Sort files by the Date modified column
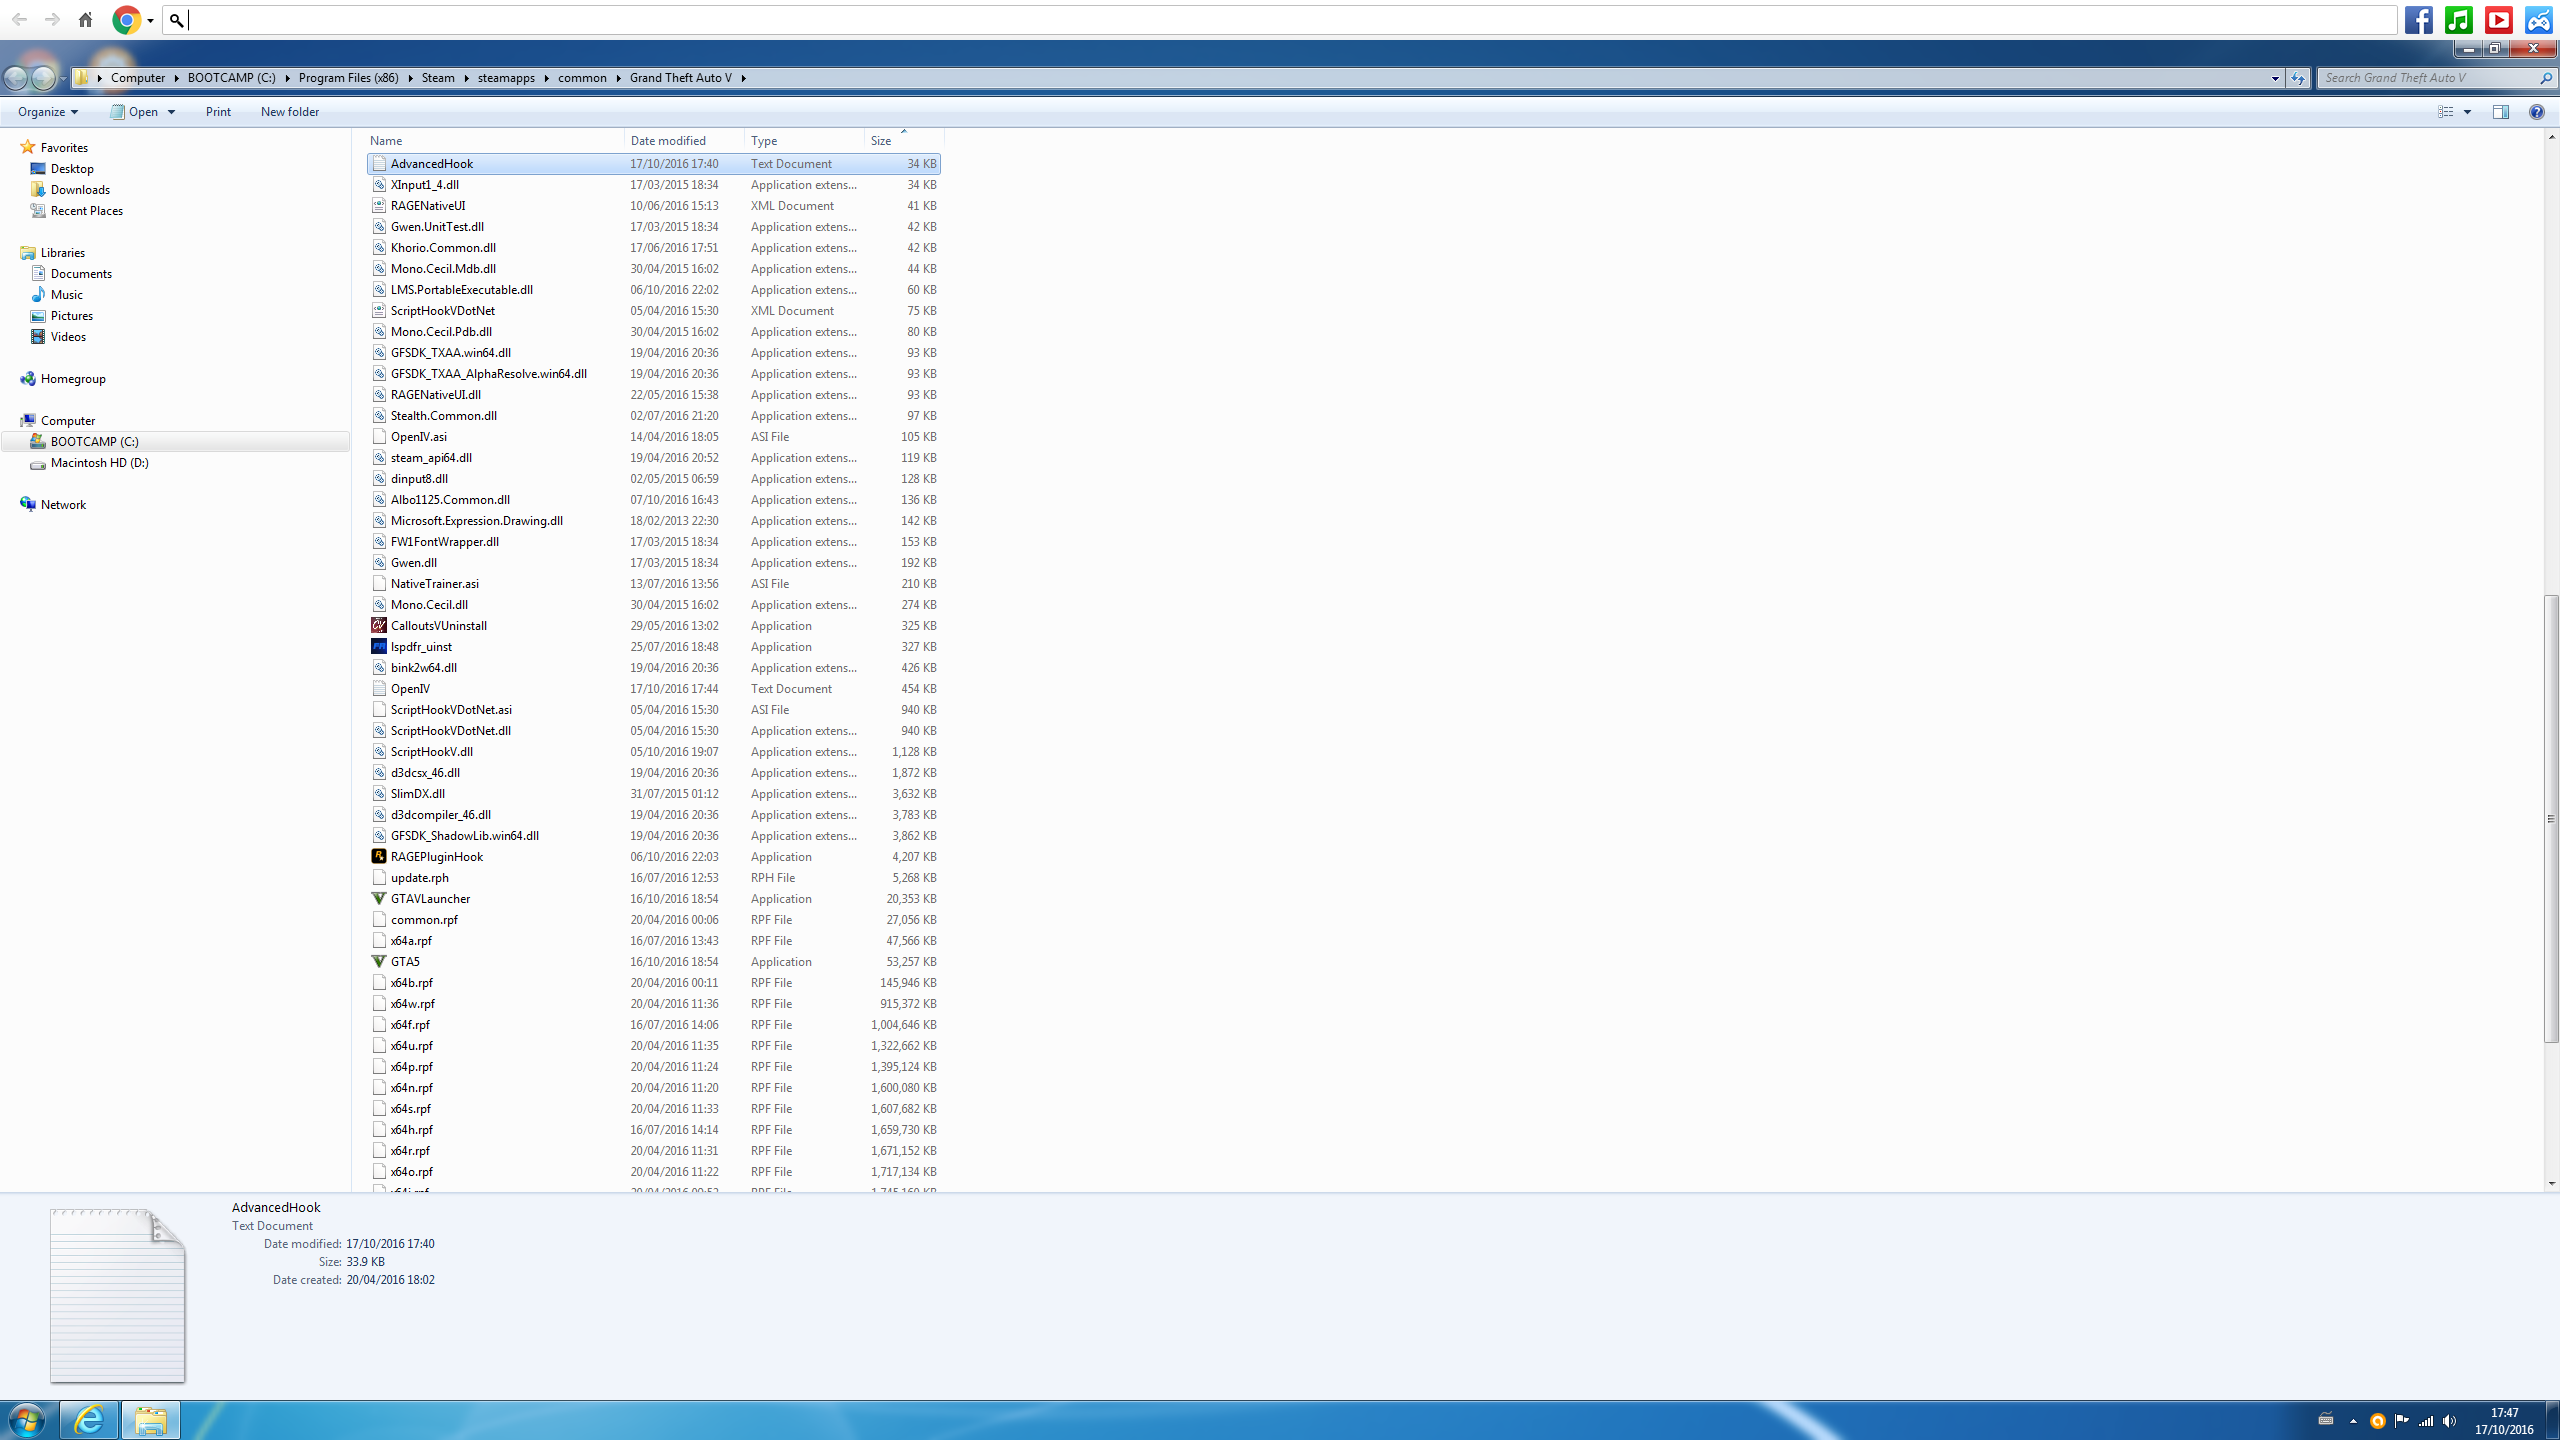This screenshot has height=1440, width=2560. (x=668, y=141)
